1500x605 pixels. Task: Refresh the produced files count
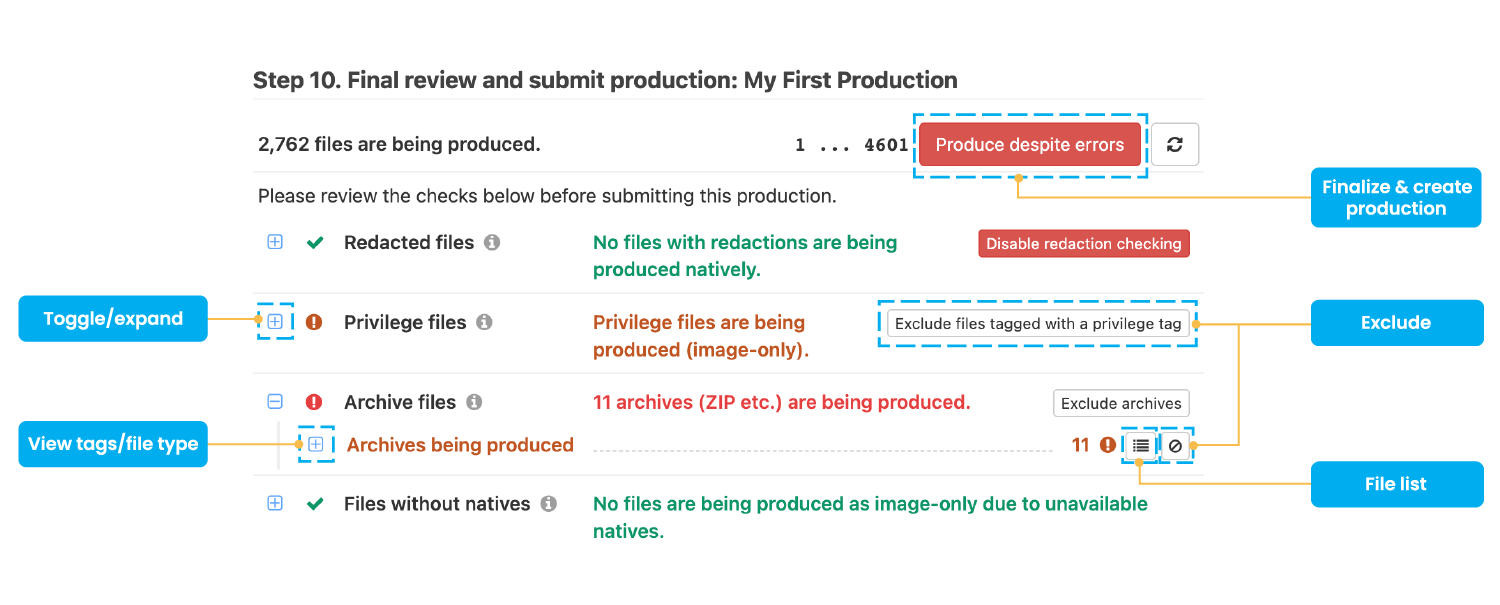click(1174, 144)
